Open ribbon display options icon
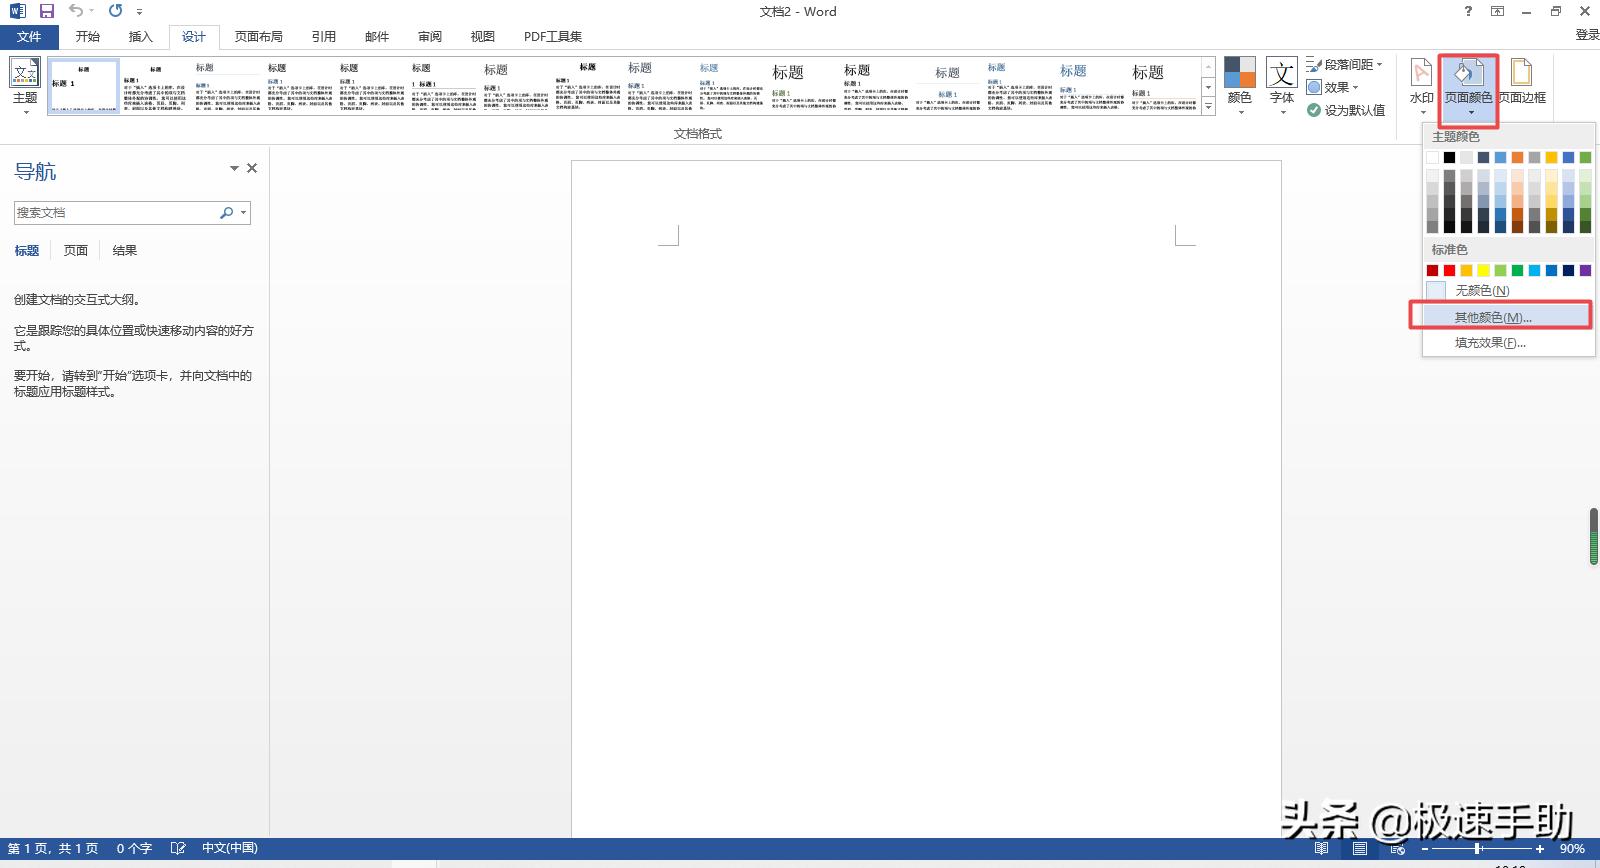 pyautogui.click(x=1497, y=11)
